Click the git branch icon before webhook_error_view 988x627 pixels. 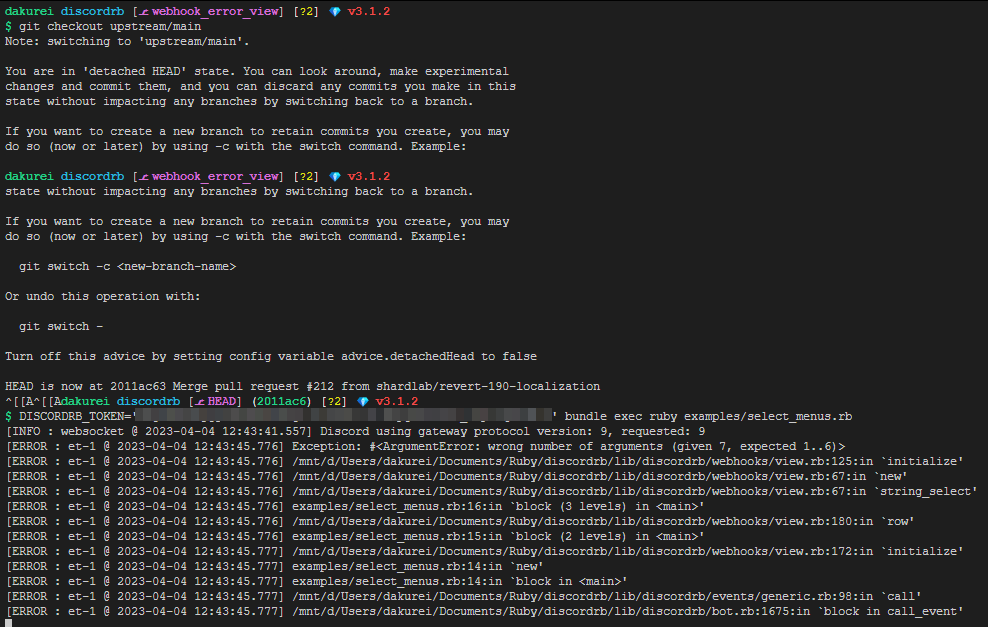click(x=148, y=11)
